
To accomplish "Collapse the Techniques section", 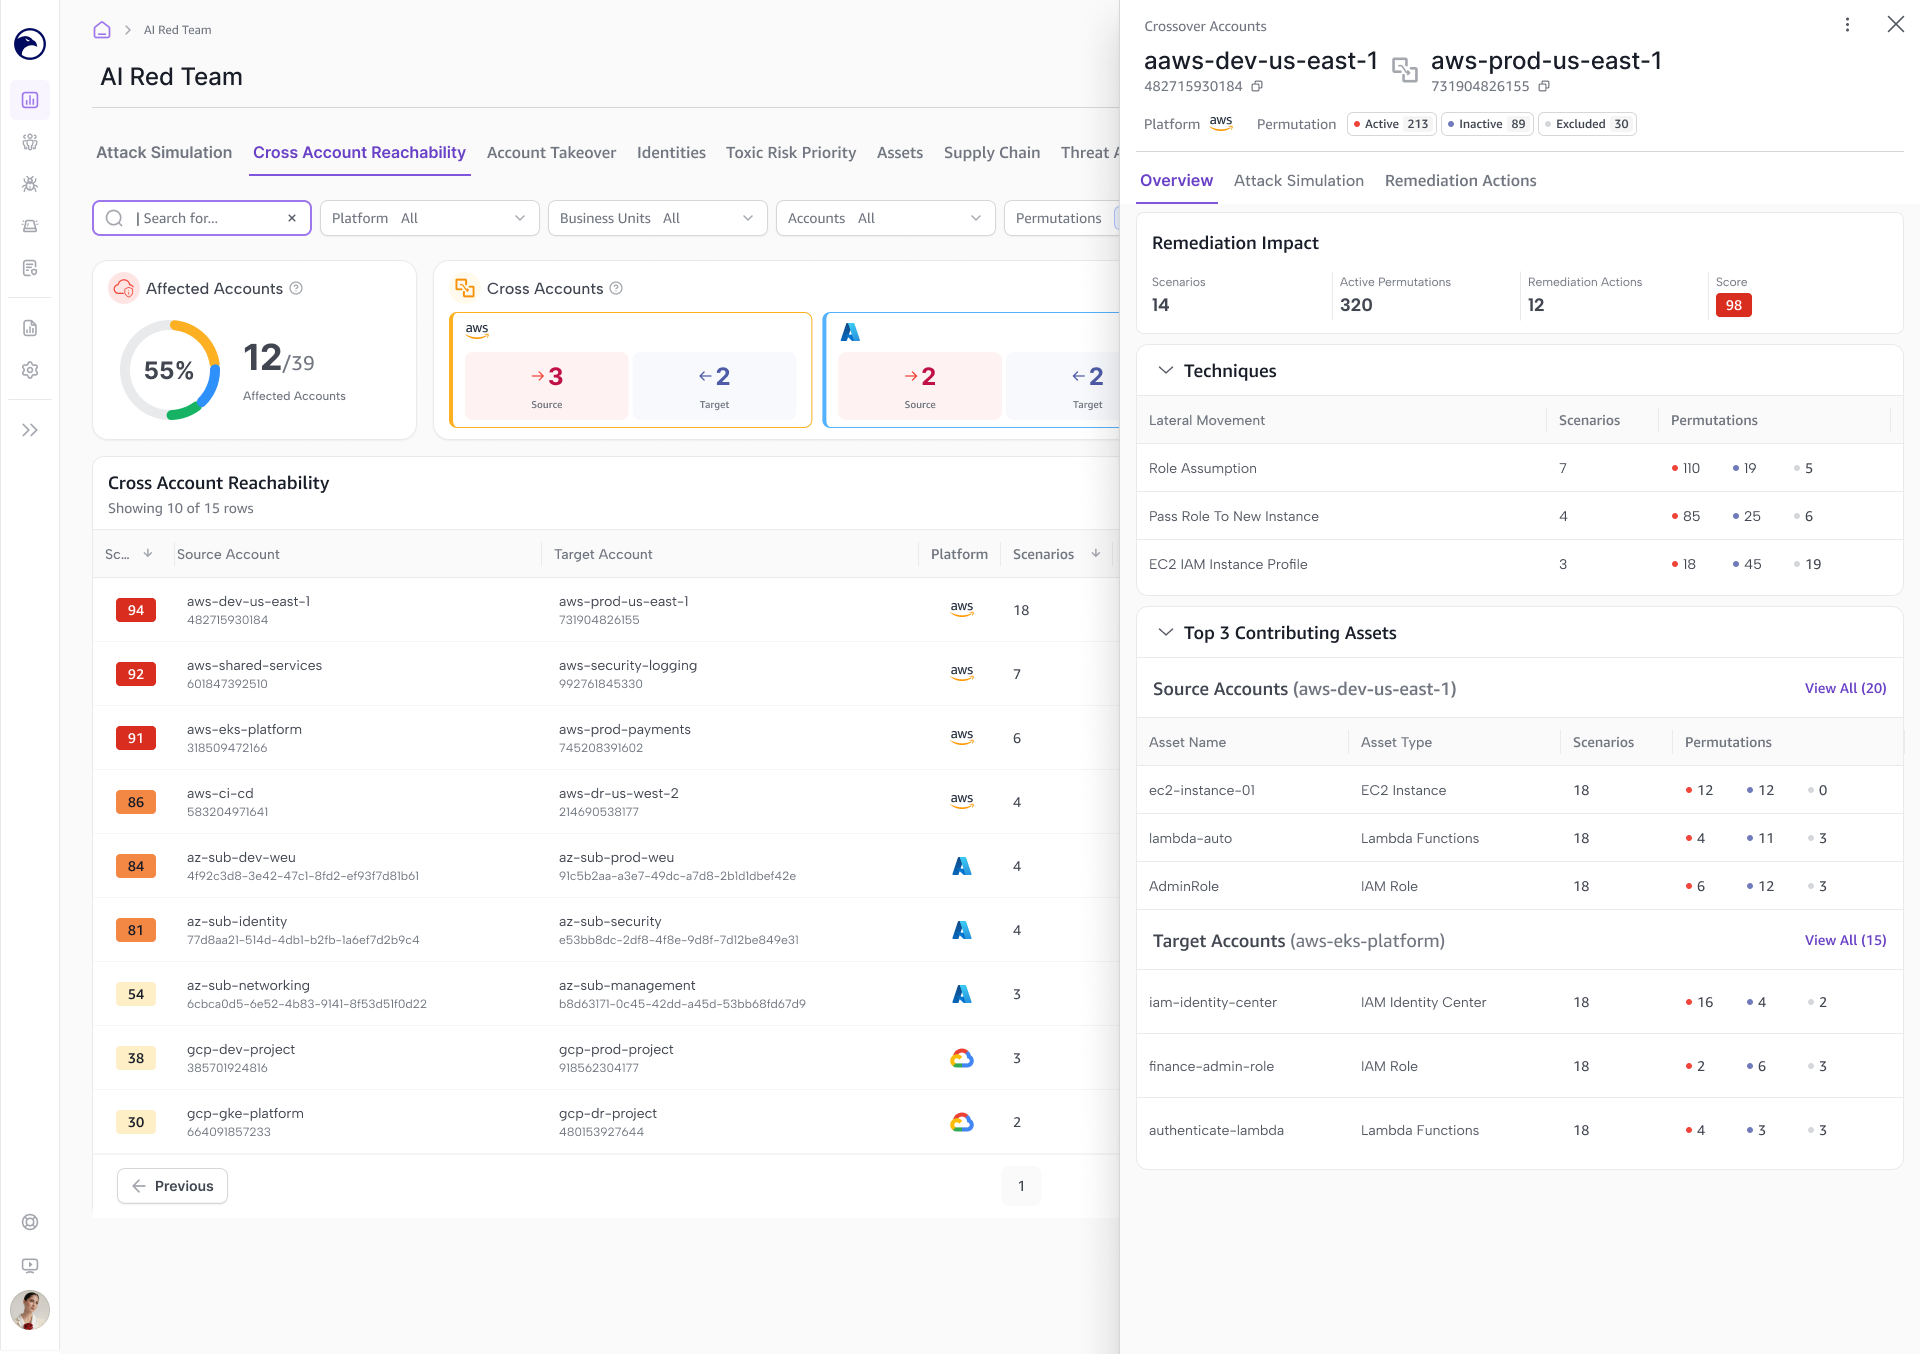I will point(1165,370).
